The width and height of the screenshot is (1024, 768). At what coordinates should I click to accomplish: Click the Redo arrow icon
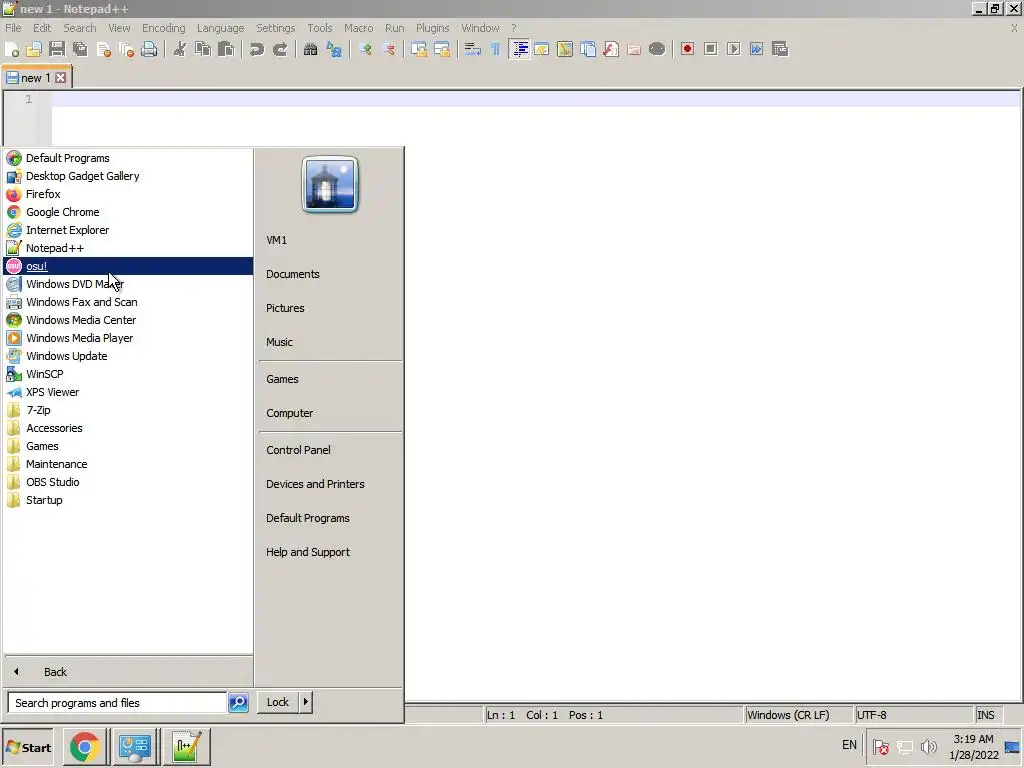click(280, 50)
